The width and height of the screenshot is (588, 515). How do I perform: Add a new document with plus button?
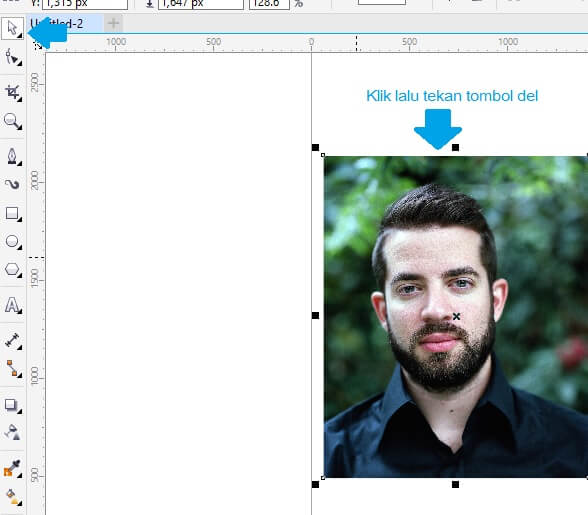[113, 24]
